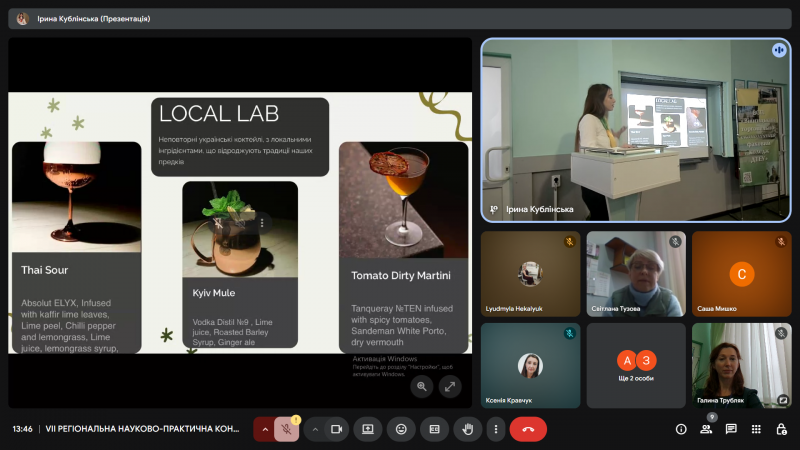The width and height of the screenshot is (800, 450).
Task: Open the activities shapes icon
Action: [756, 429]
